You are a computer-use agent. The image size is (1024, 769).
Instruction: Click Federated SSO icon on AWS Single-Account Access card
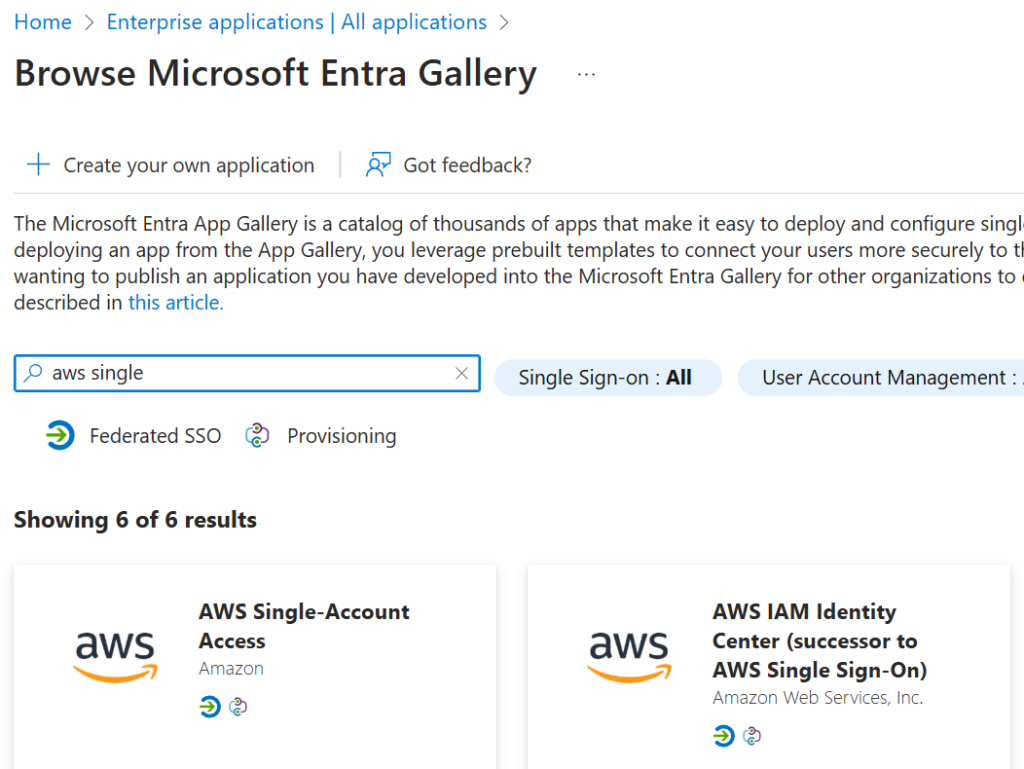coord(210,706)
